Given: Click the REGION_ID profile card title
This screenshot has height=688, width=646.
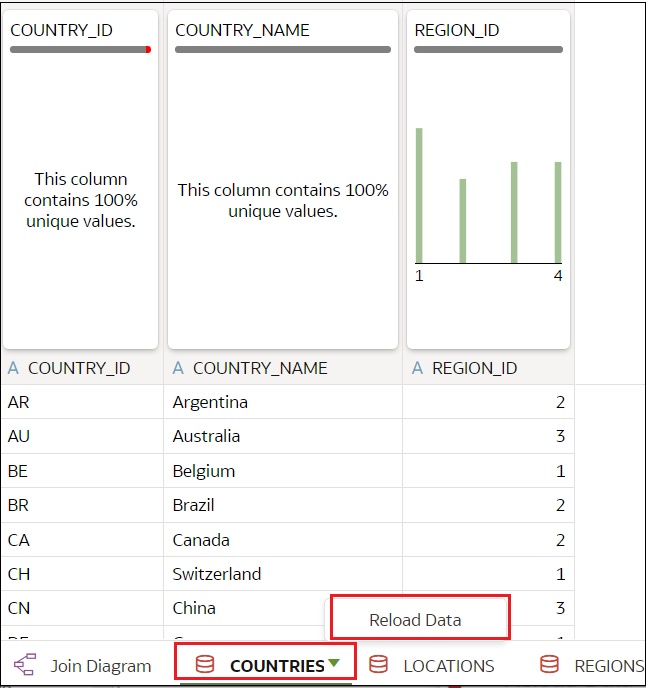Looking at the screenshot, I should 457,30.
